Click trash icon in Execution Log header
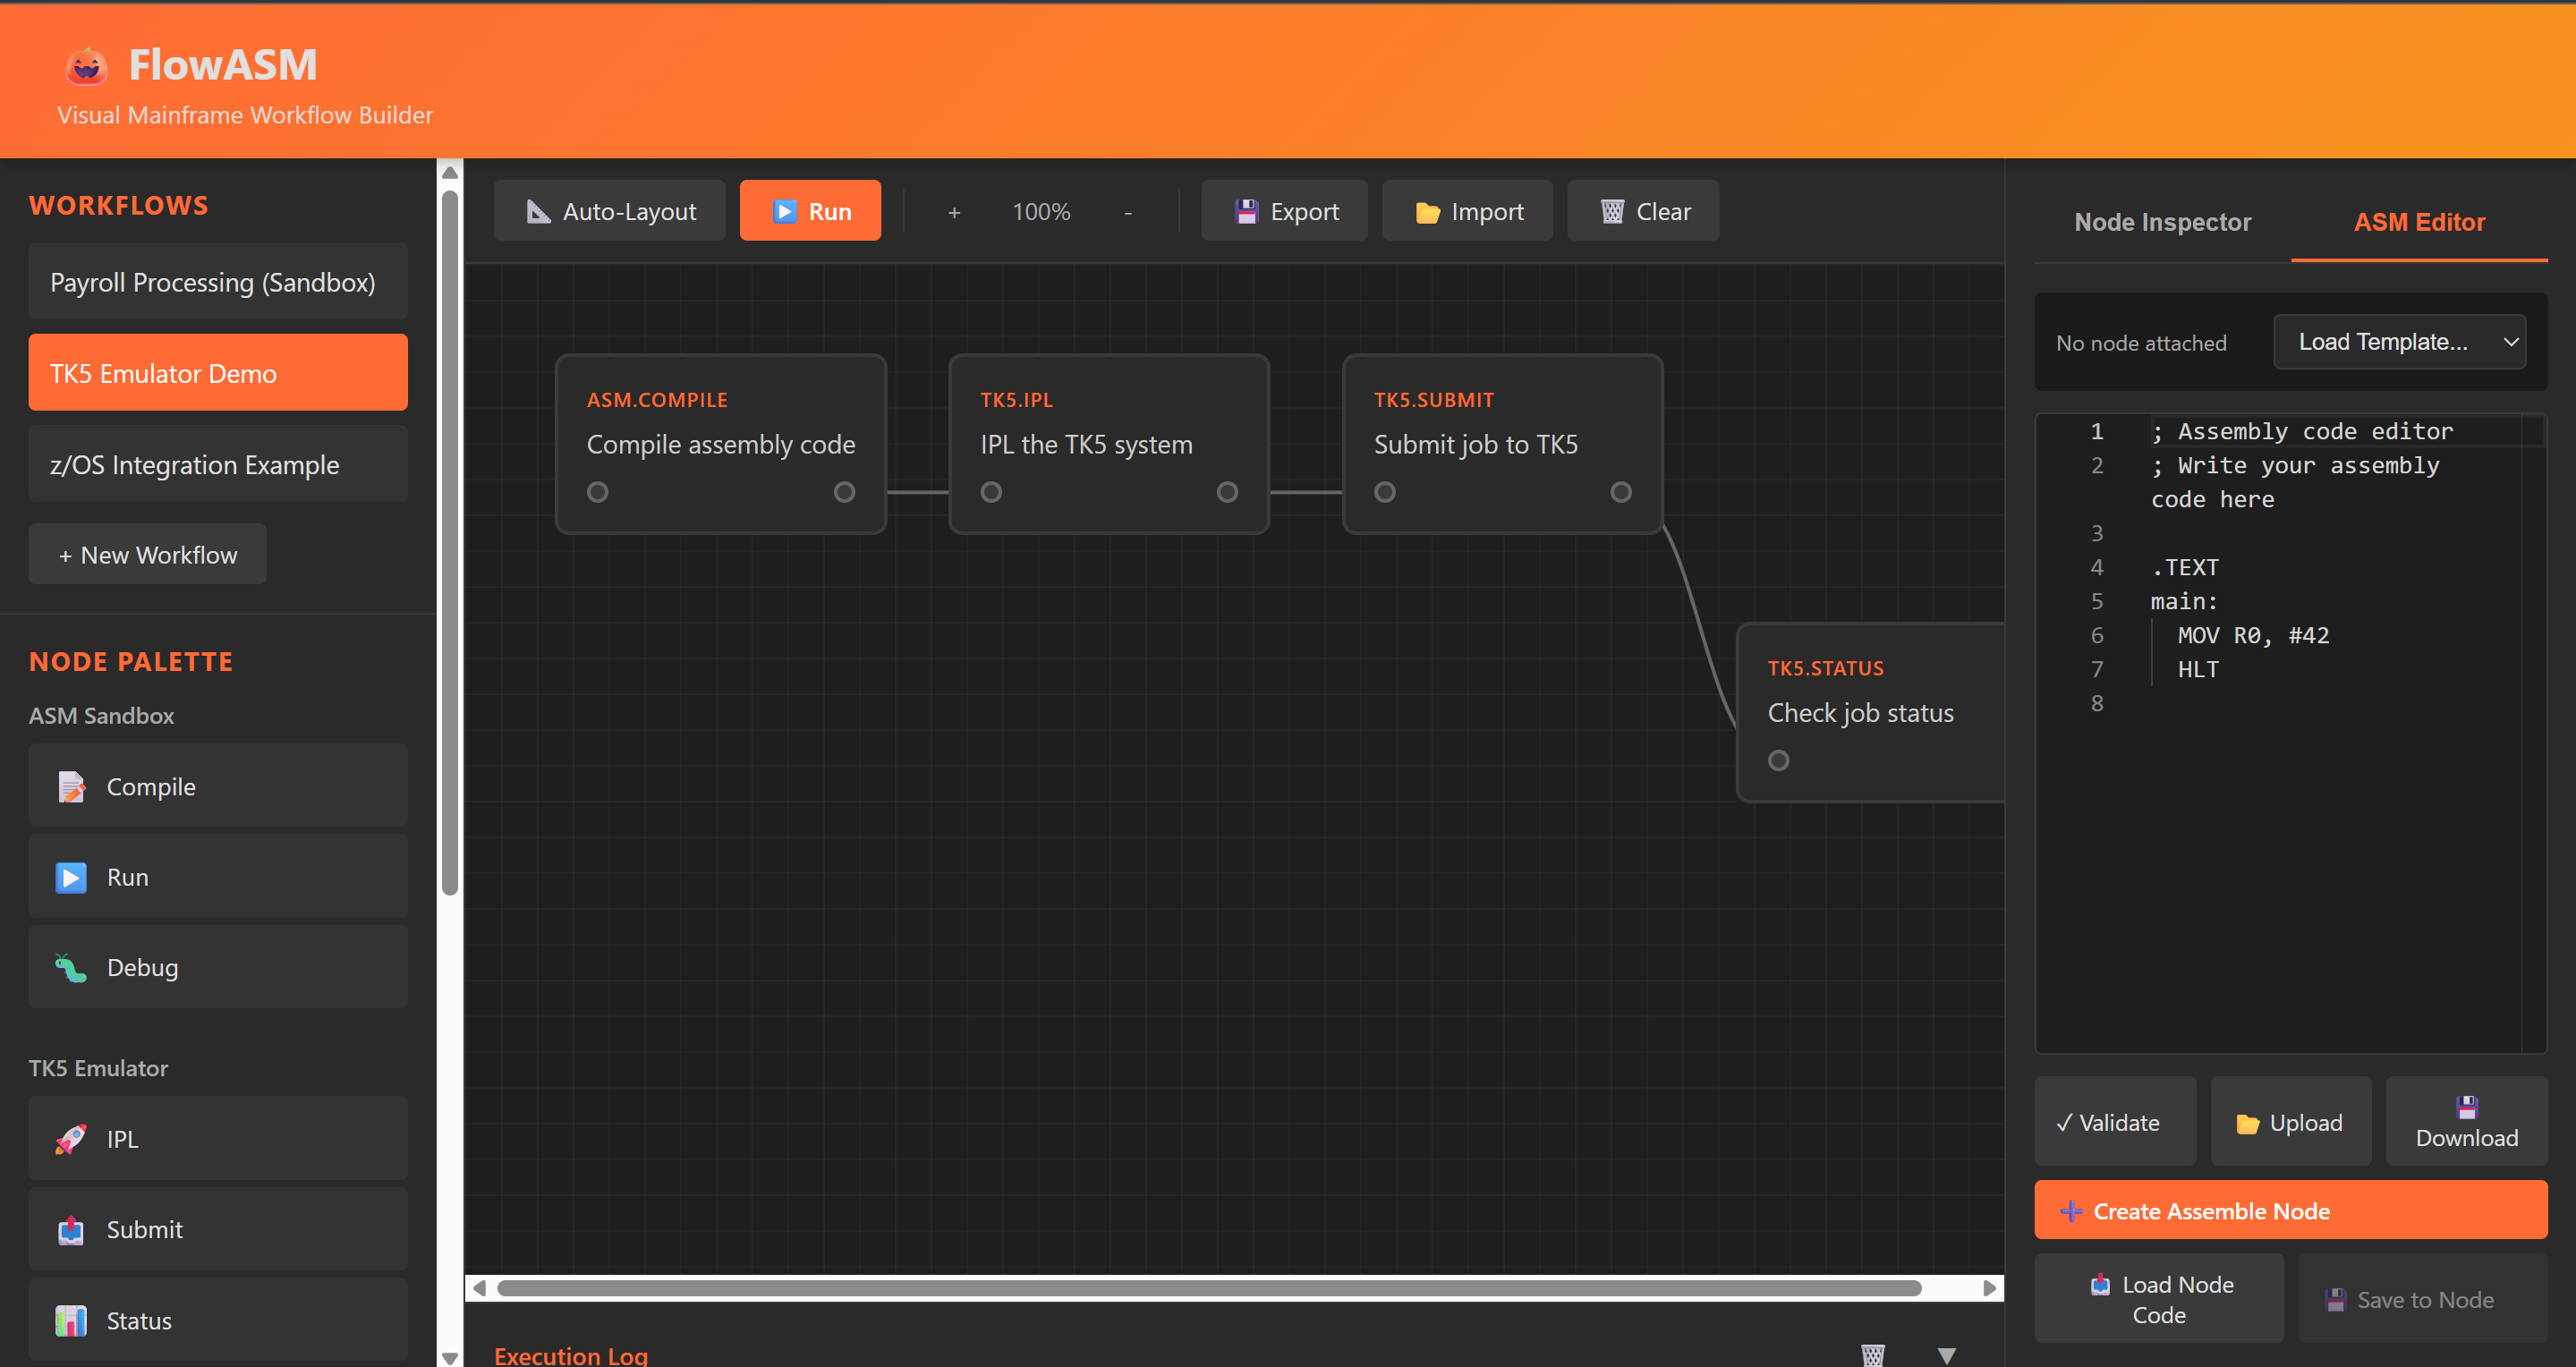The image size is (2576, 1367). pos(1872,1355)
